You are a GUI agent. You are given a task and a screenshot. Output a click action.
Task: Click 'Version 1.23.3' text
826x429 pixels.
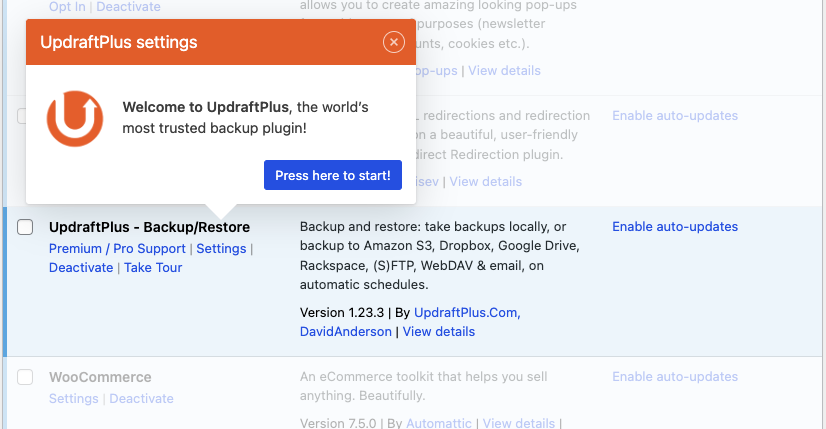click(342, 313)
